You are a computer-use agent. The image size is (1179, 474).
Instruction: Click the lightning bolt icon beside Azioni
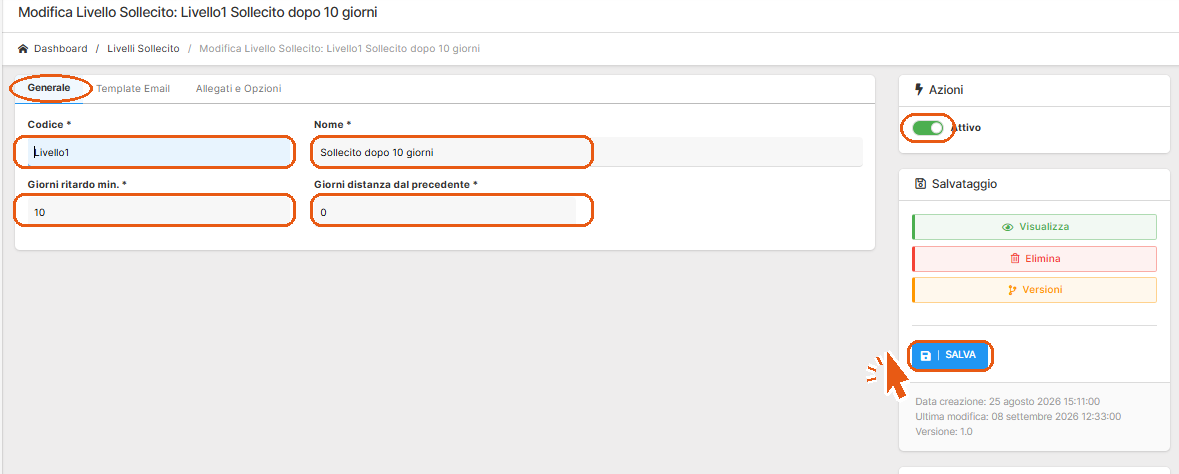coord(918,90)
